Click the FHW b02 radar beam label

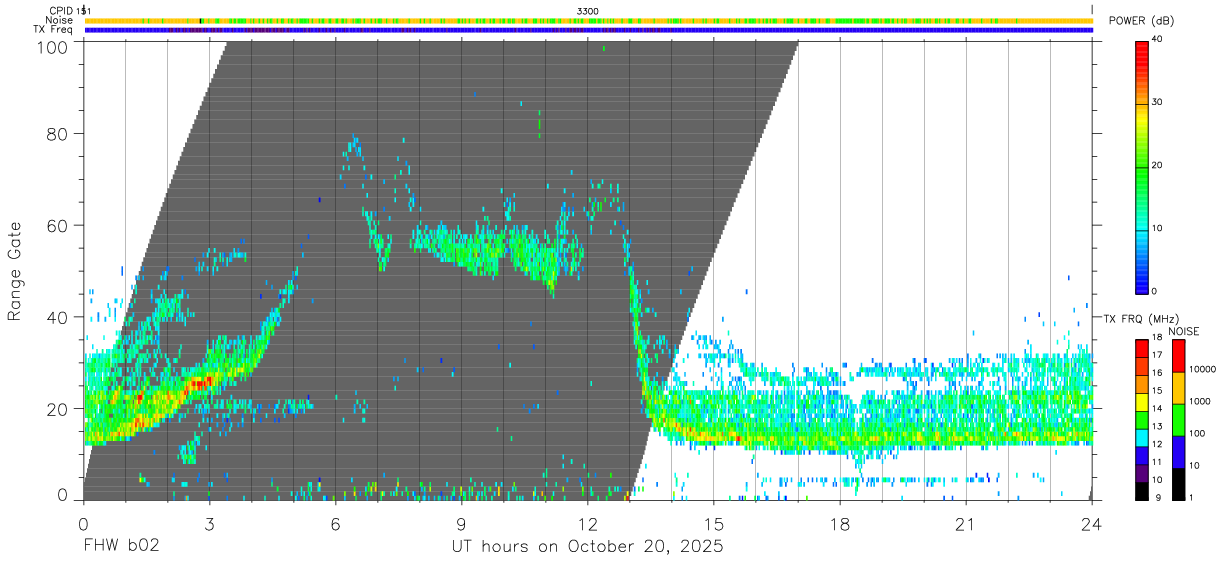click(x=121, y=547)
